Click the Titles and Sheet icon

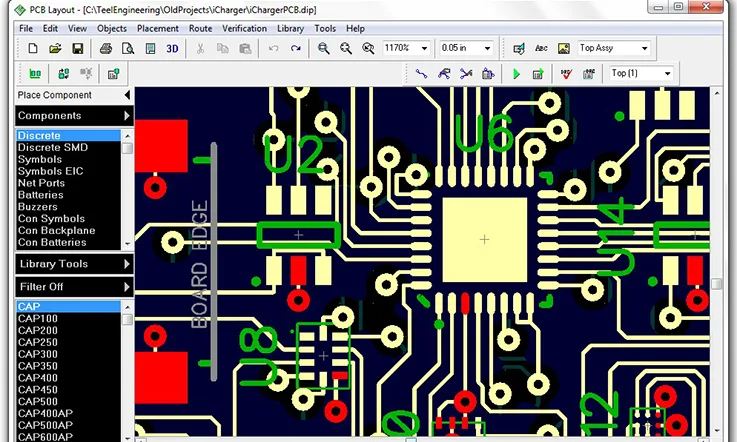pyautogui.click(x=150, y=48)
